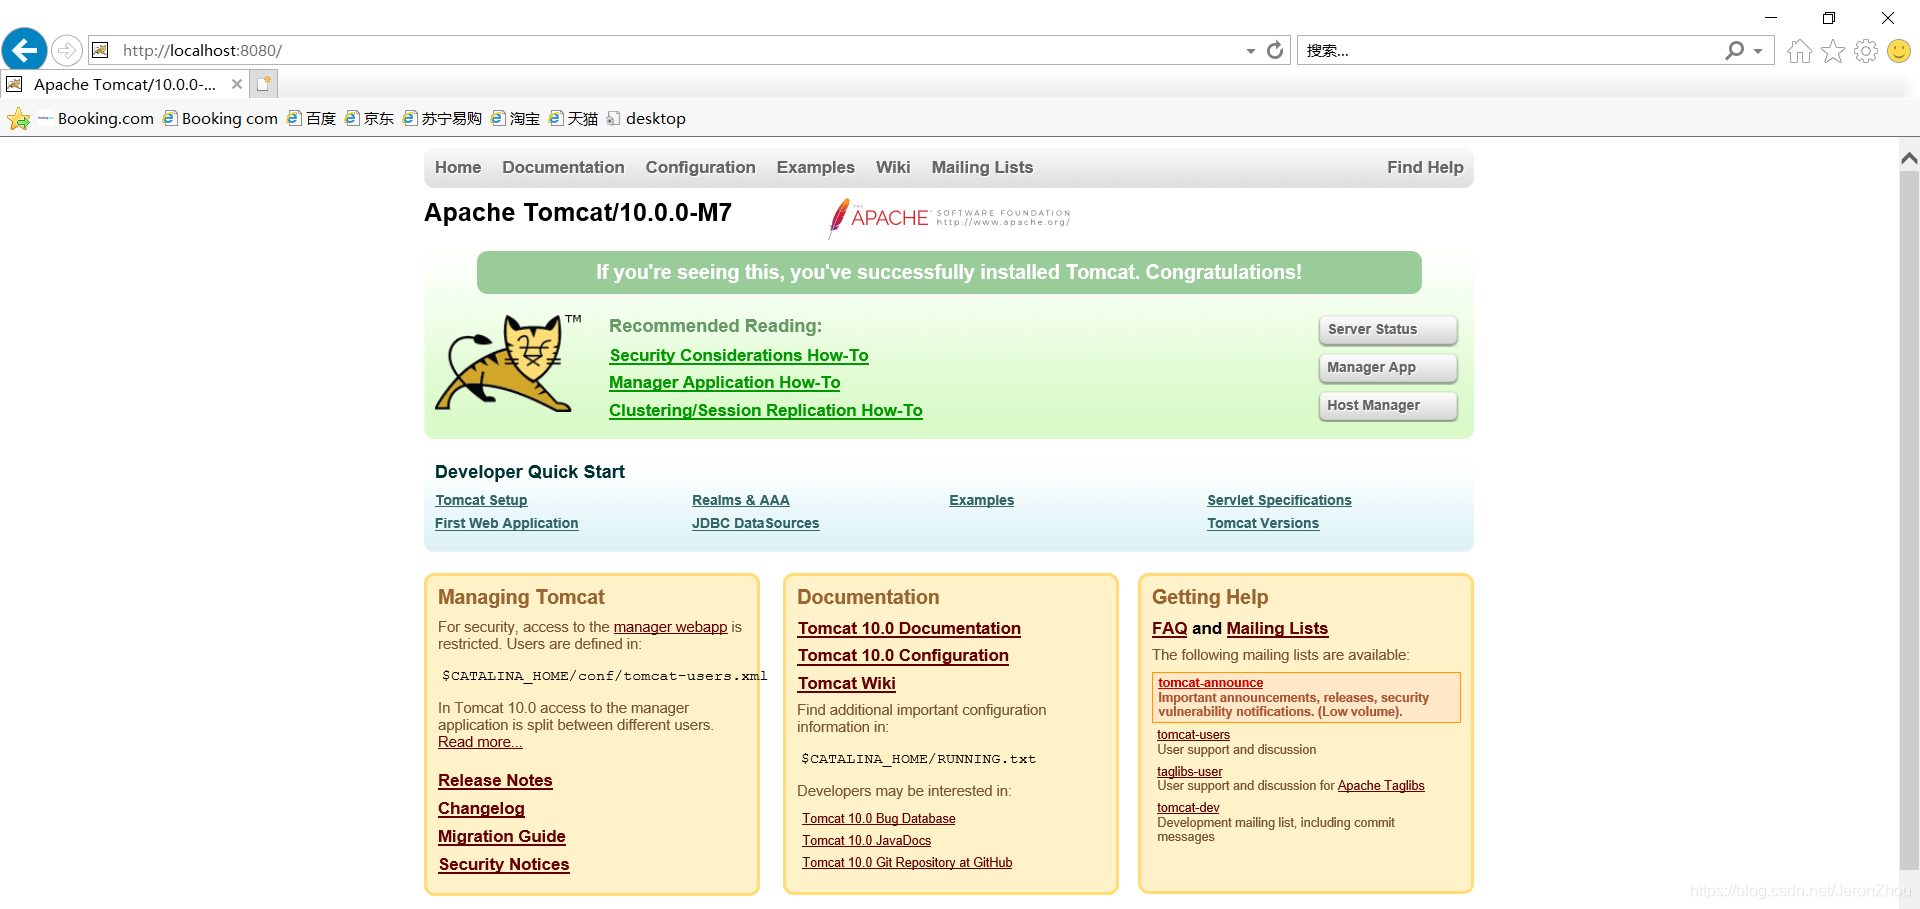Click the Manager App button
The width and height of the screenshot is (1920, 909).
pyautogui.click(x=1388, y=367)
